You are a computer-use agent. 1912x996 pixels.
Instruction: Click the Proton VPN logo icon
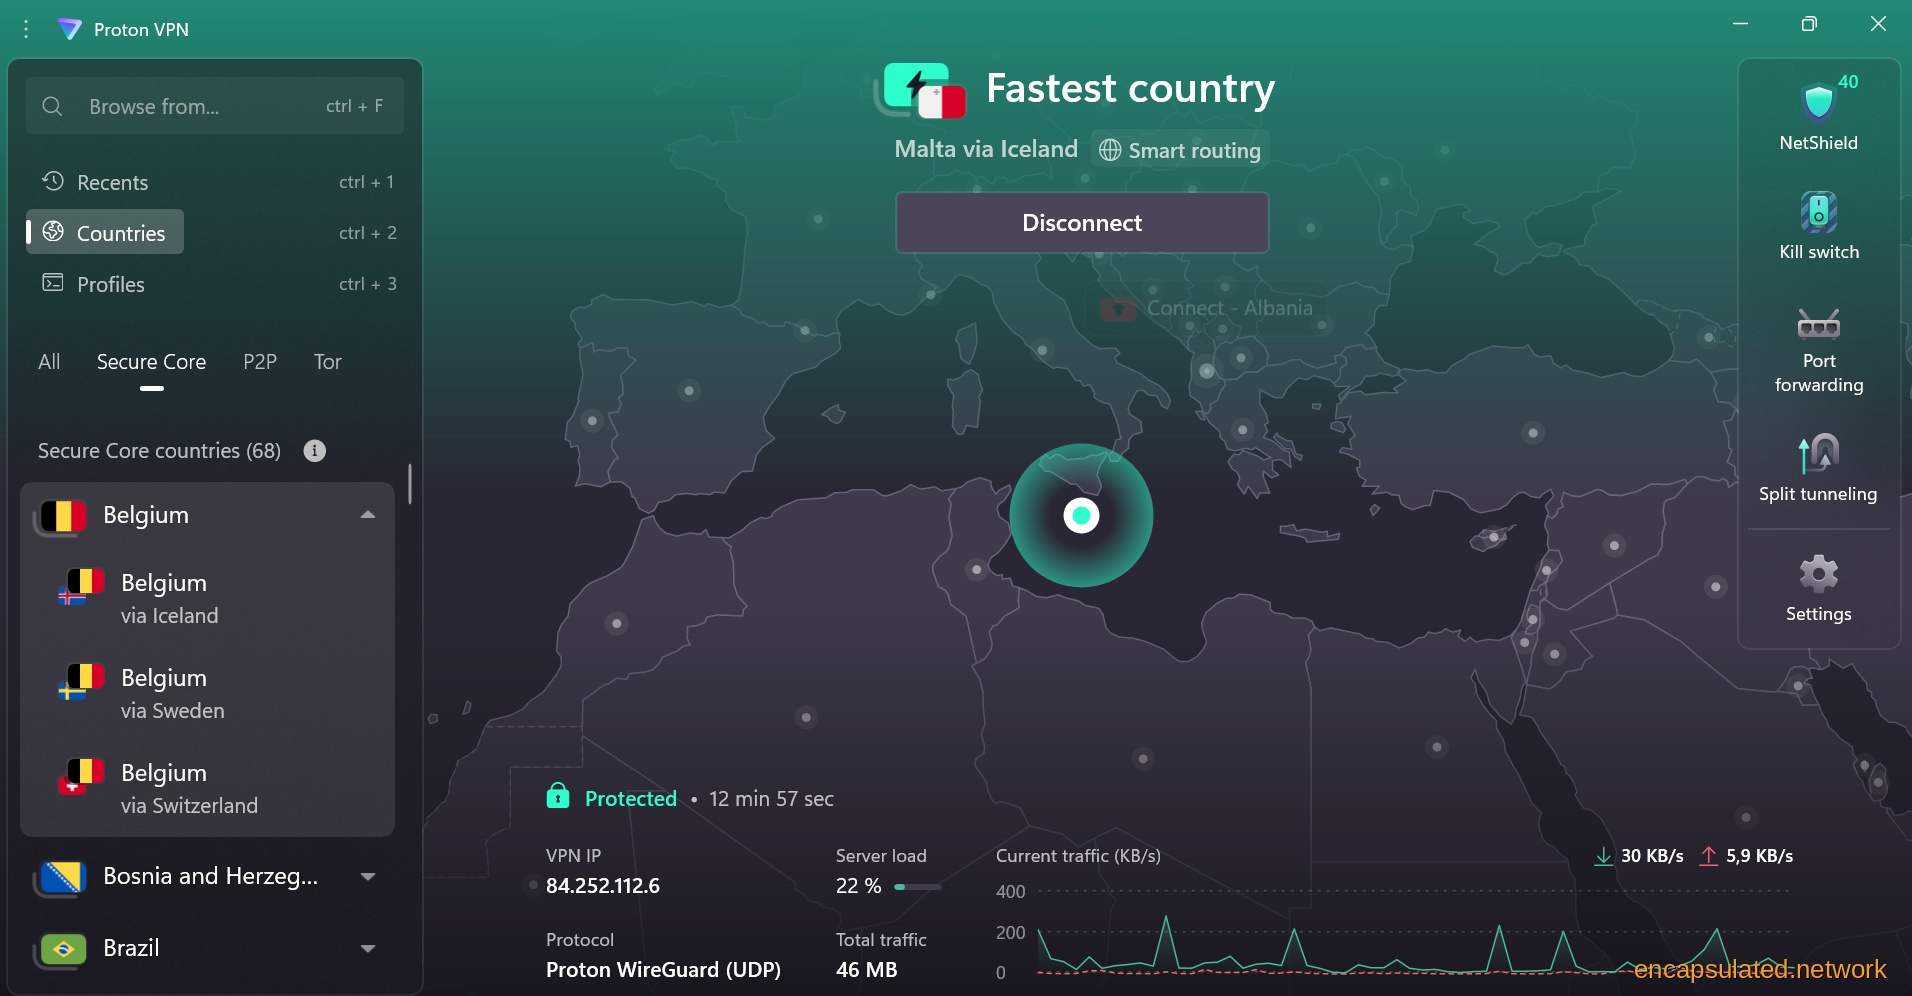pyautogui.click(x=70, y=29)
